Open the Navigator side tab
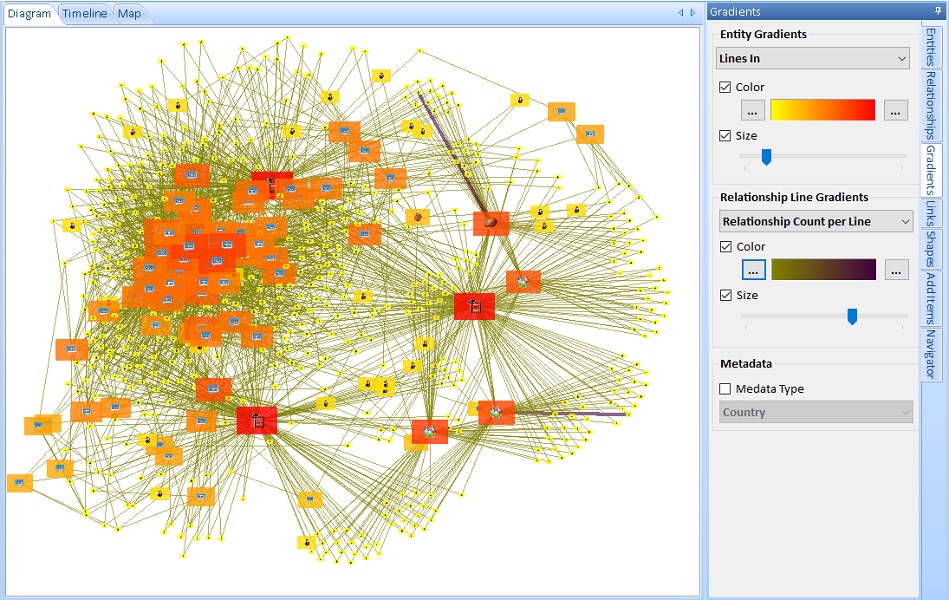949x600 pixels. tap(930, 354)
